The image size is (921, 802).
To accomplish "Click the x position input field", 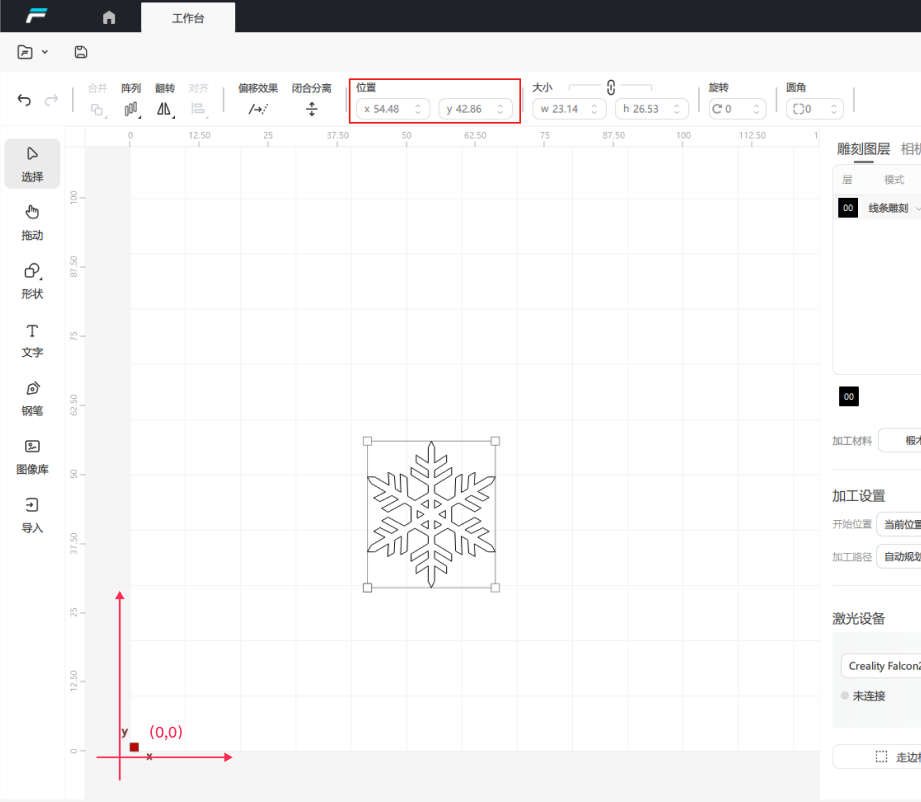I will 392,108.
